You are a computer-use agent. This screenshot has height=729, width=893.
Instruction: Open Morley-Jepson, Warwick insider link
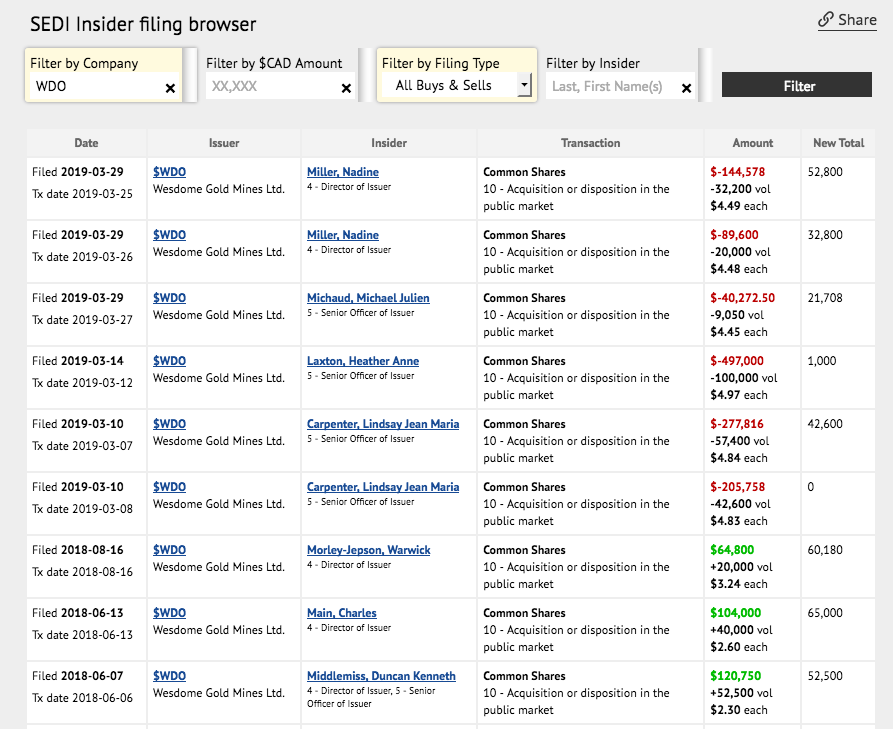[x=368, y=550]
